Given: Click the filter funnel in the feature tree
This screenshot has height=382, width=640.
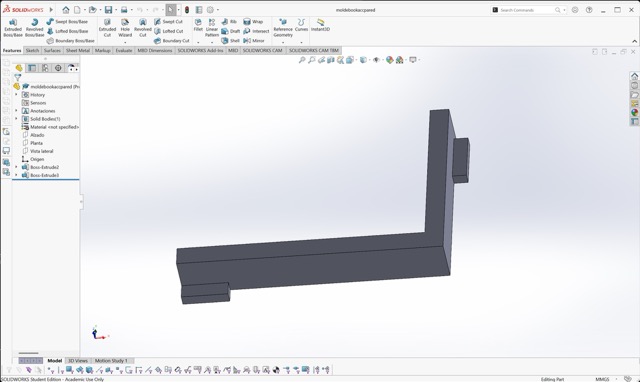Looking at the screenshot, I should click(18, 77).
